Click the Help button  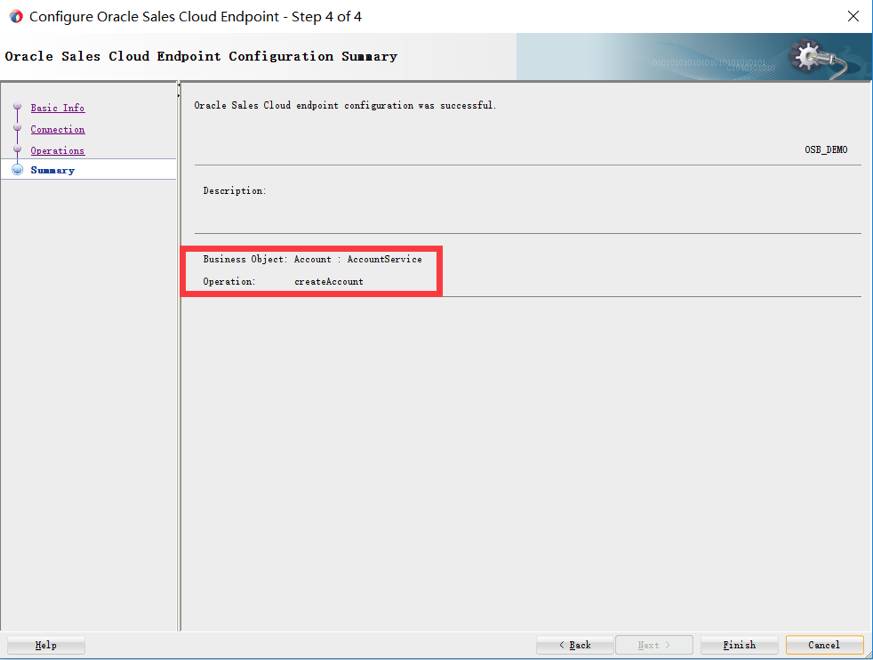pyautogui.click(x=46, y=645)
